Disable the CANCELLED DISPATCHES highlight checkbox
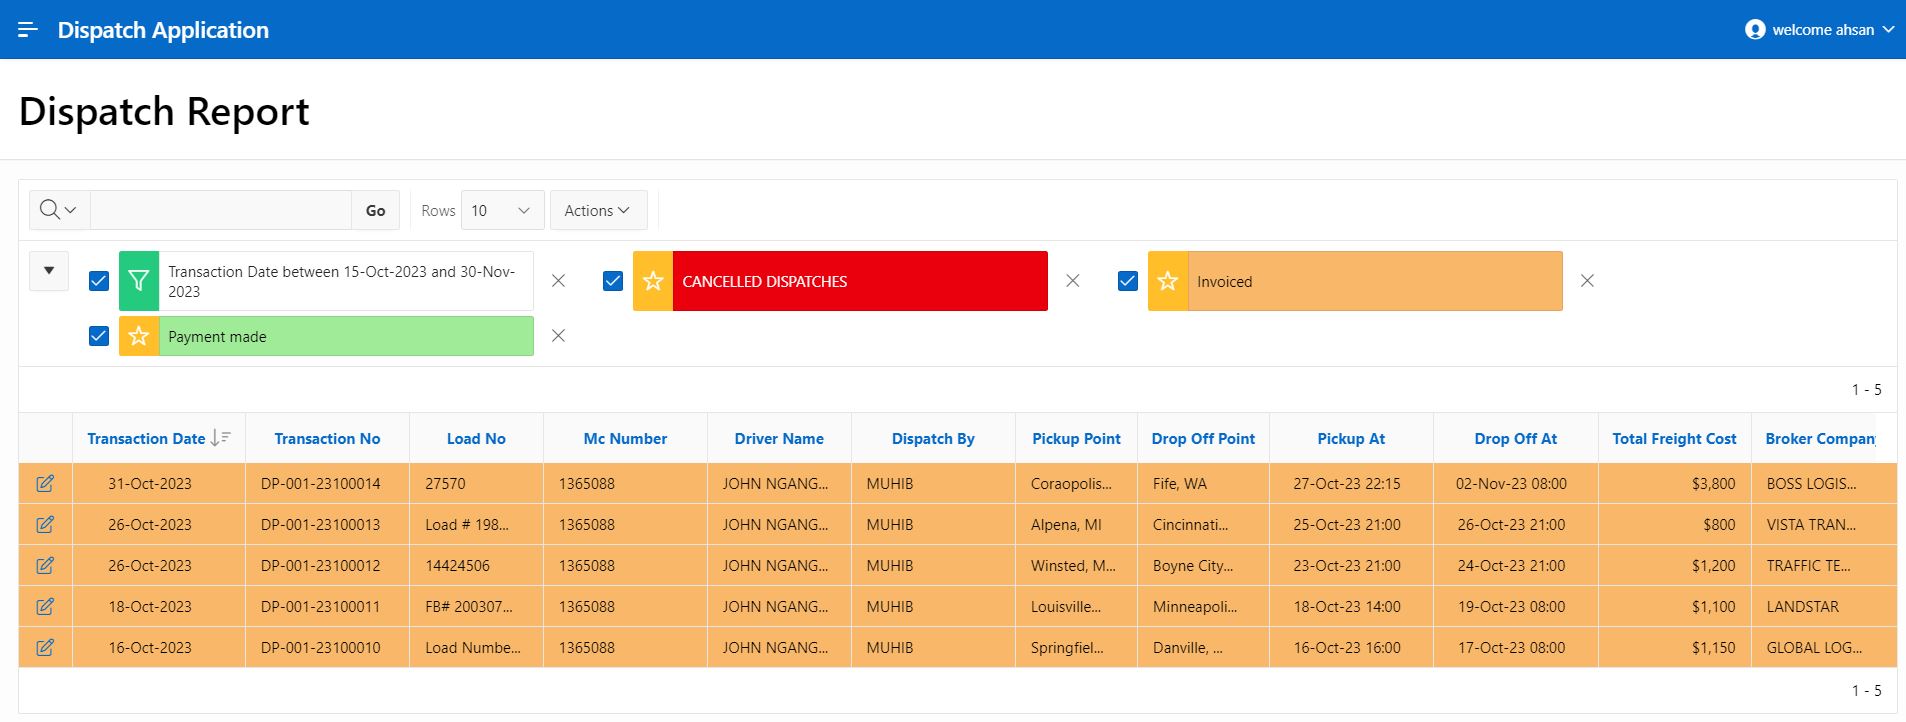The width and height of the screenshot is (1906, 722). 613,281
